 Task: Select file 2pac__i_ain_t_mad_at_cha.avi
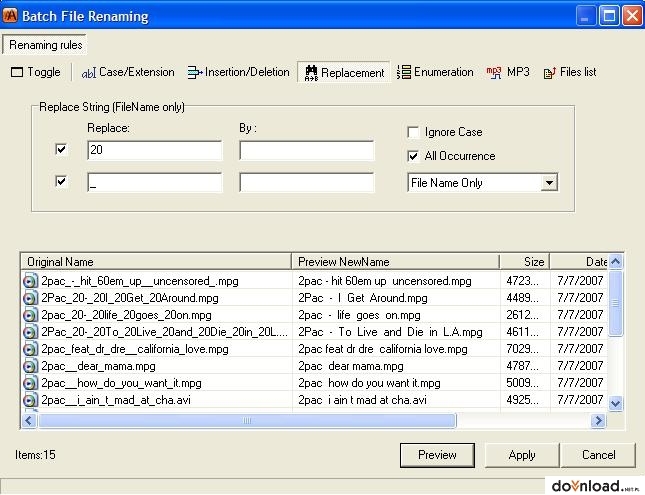(116, 400)
